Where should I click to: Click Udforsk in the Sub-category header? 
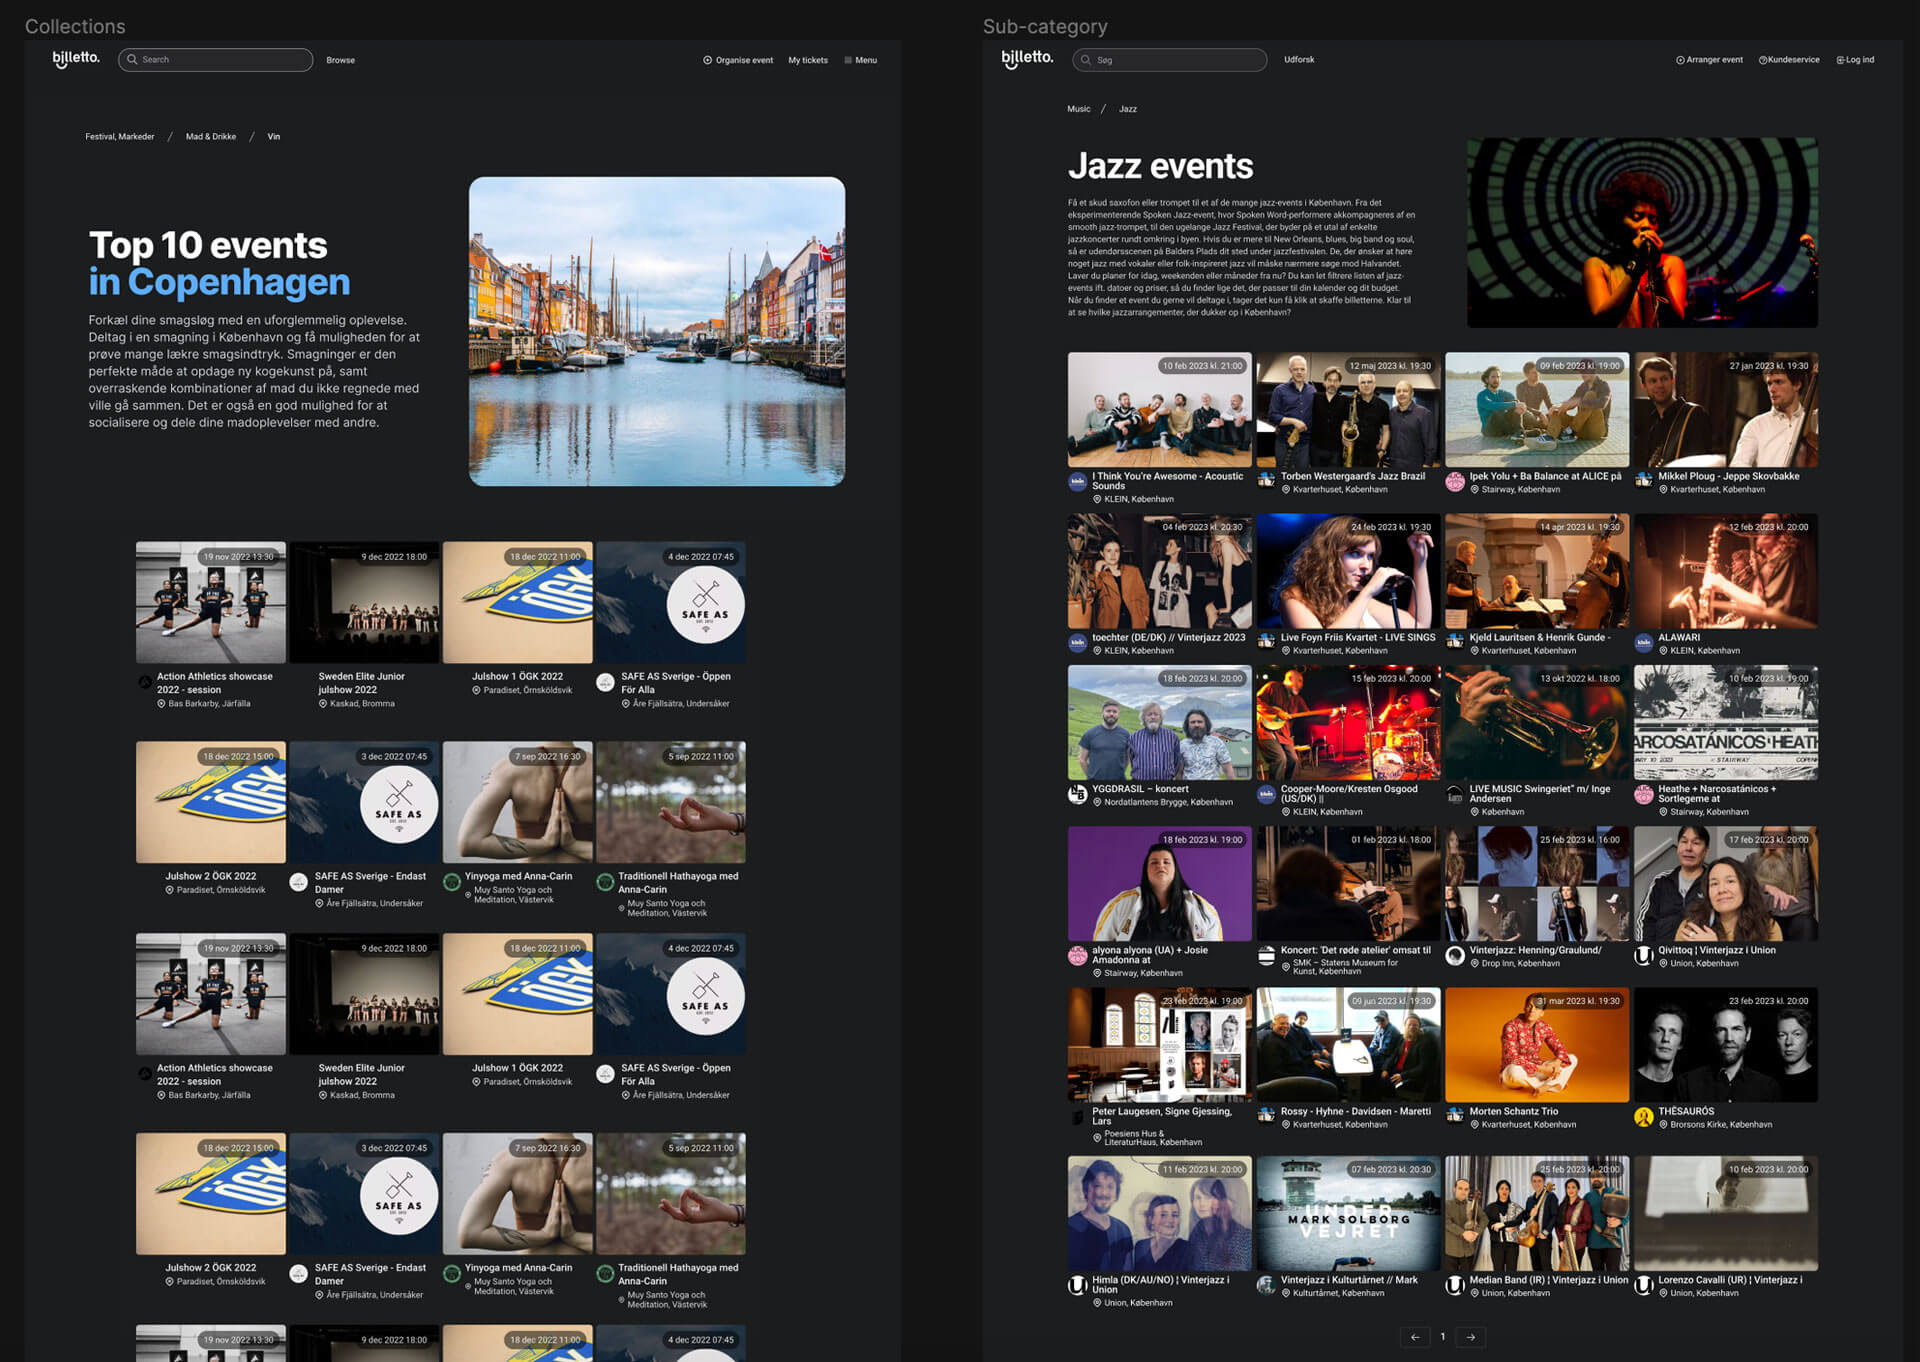(1299, 60)
